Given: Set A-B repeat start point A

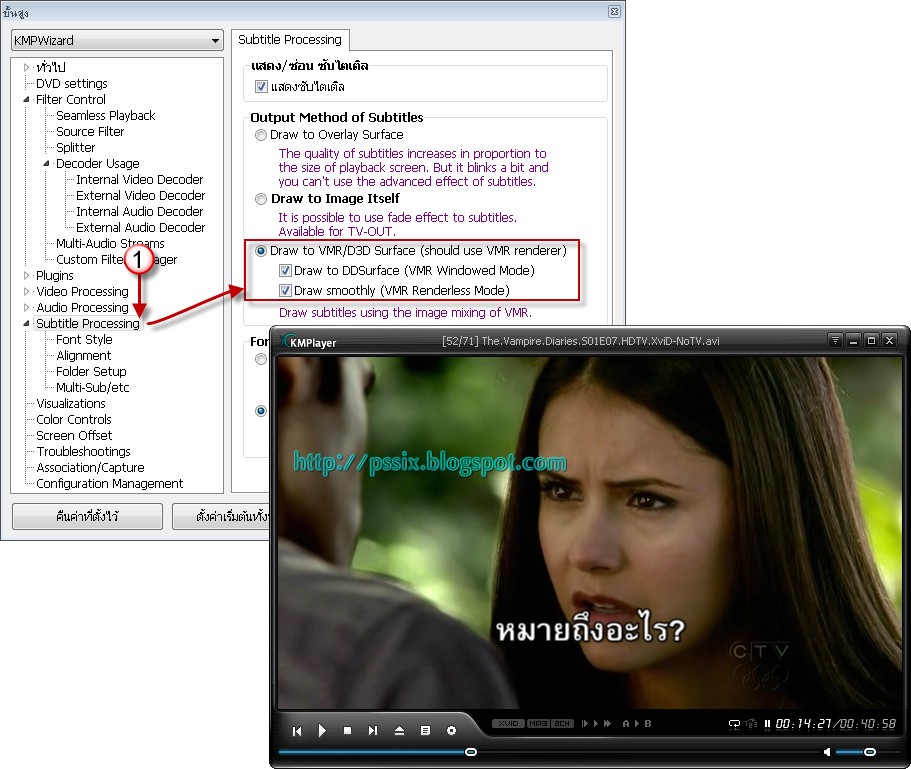Looking at the screenshot, I should [x=626, y=723].
